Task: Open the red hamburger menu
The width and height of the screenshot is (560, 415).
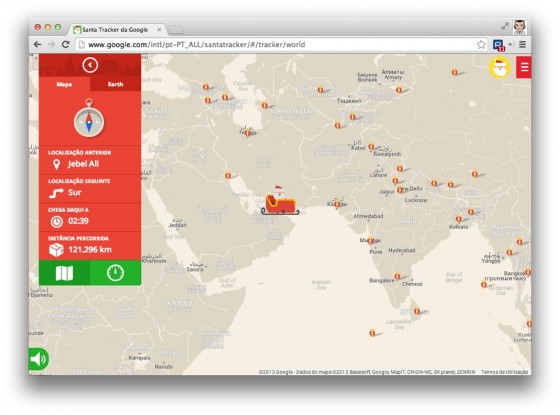Action: [x=524, y=67]
